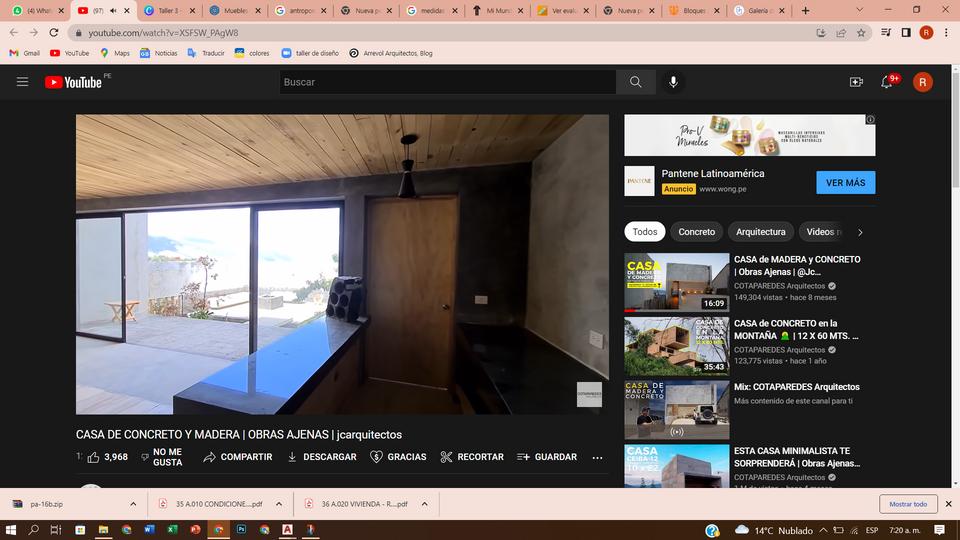Open CASA de CONCRETO en la MONTAÑA thumbnail
The width and height of the screenshot is (960, 540).
click(x=677, y=346)
